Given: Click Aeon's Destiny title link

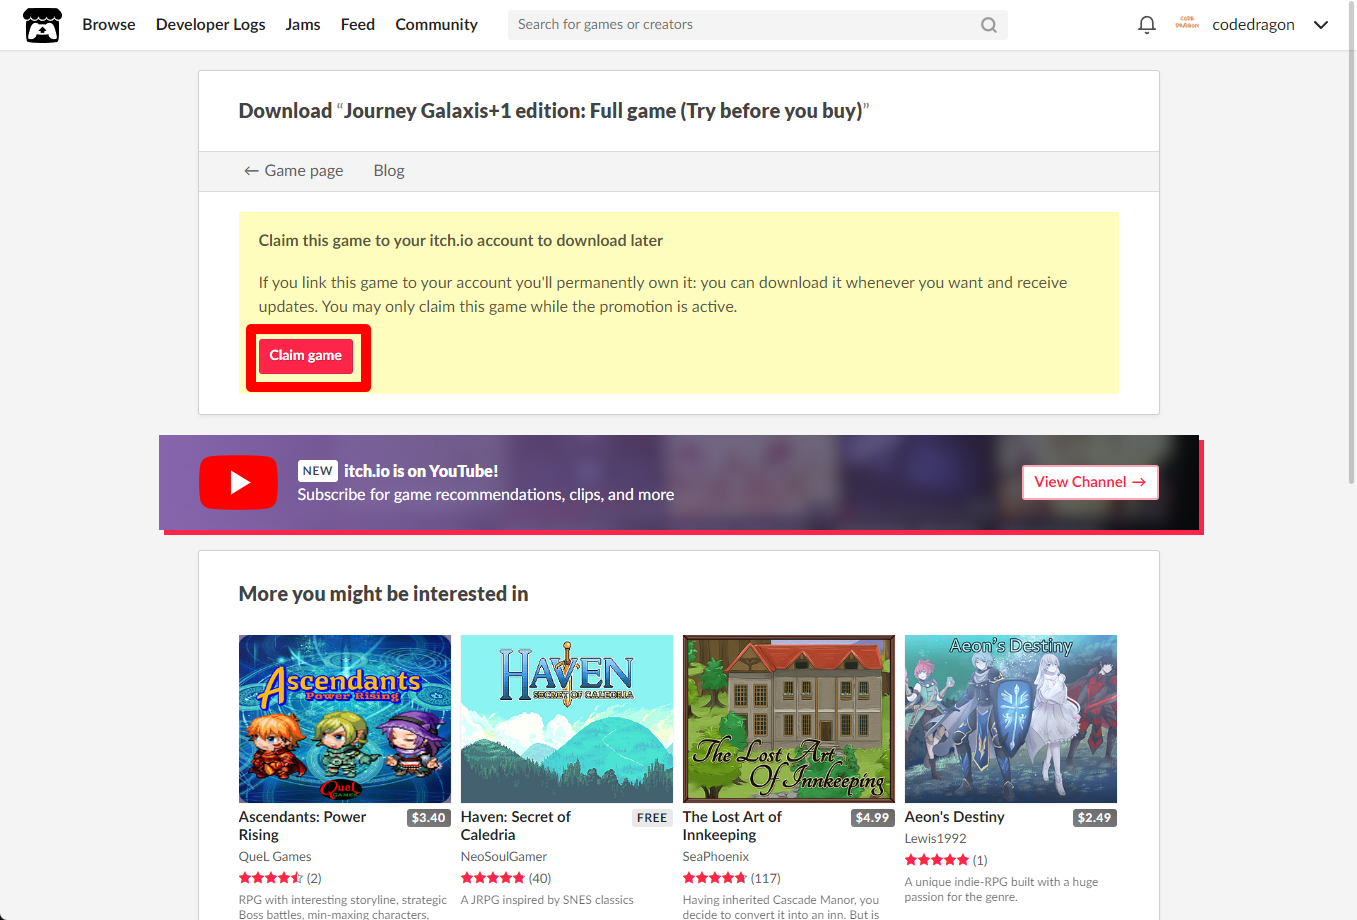Looking at the screenshot, I should point(955,817).
